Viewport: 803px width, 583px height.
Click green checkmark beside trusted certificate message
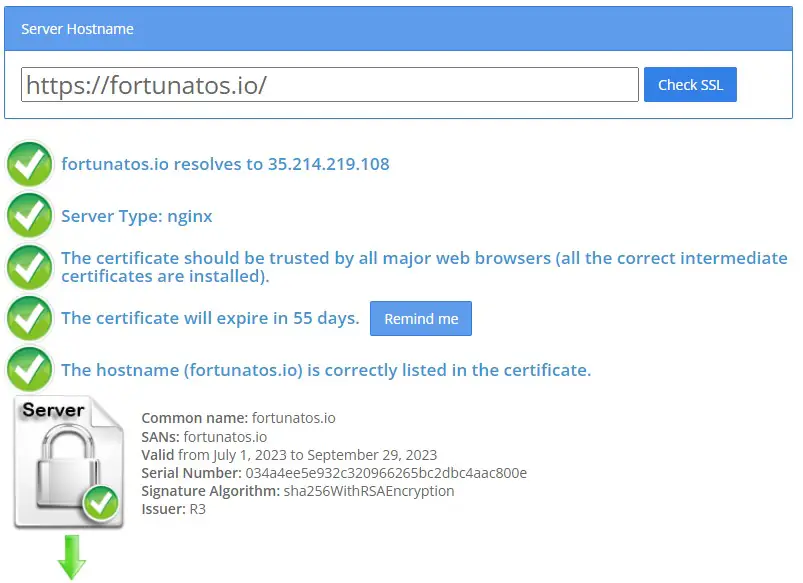click(29, 267)
